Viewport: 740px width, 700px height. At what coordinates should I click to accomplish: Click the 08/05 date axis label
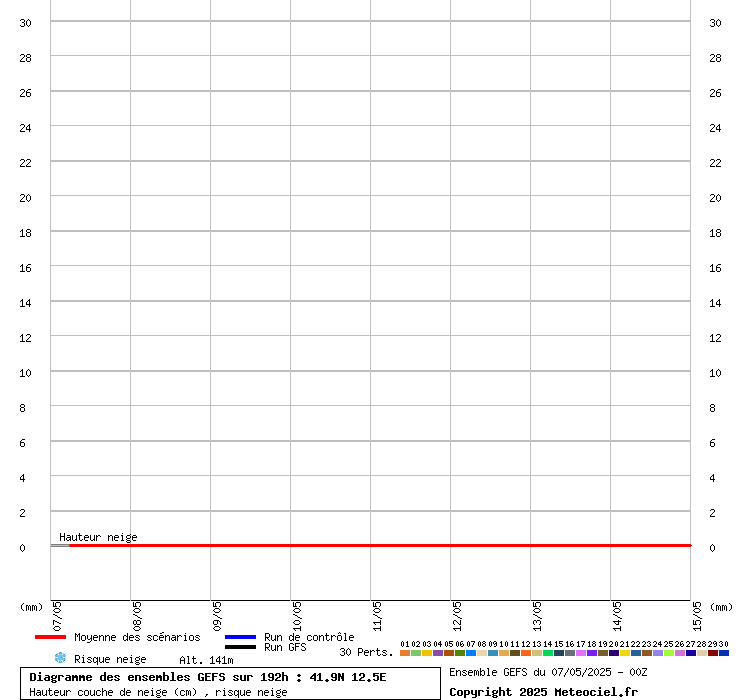coord(137,616)
